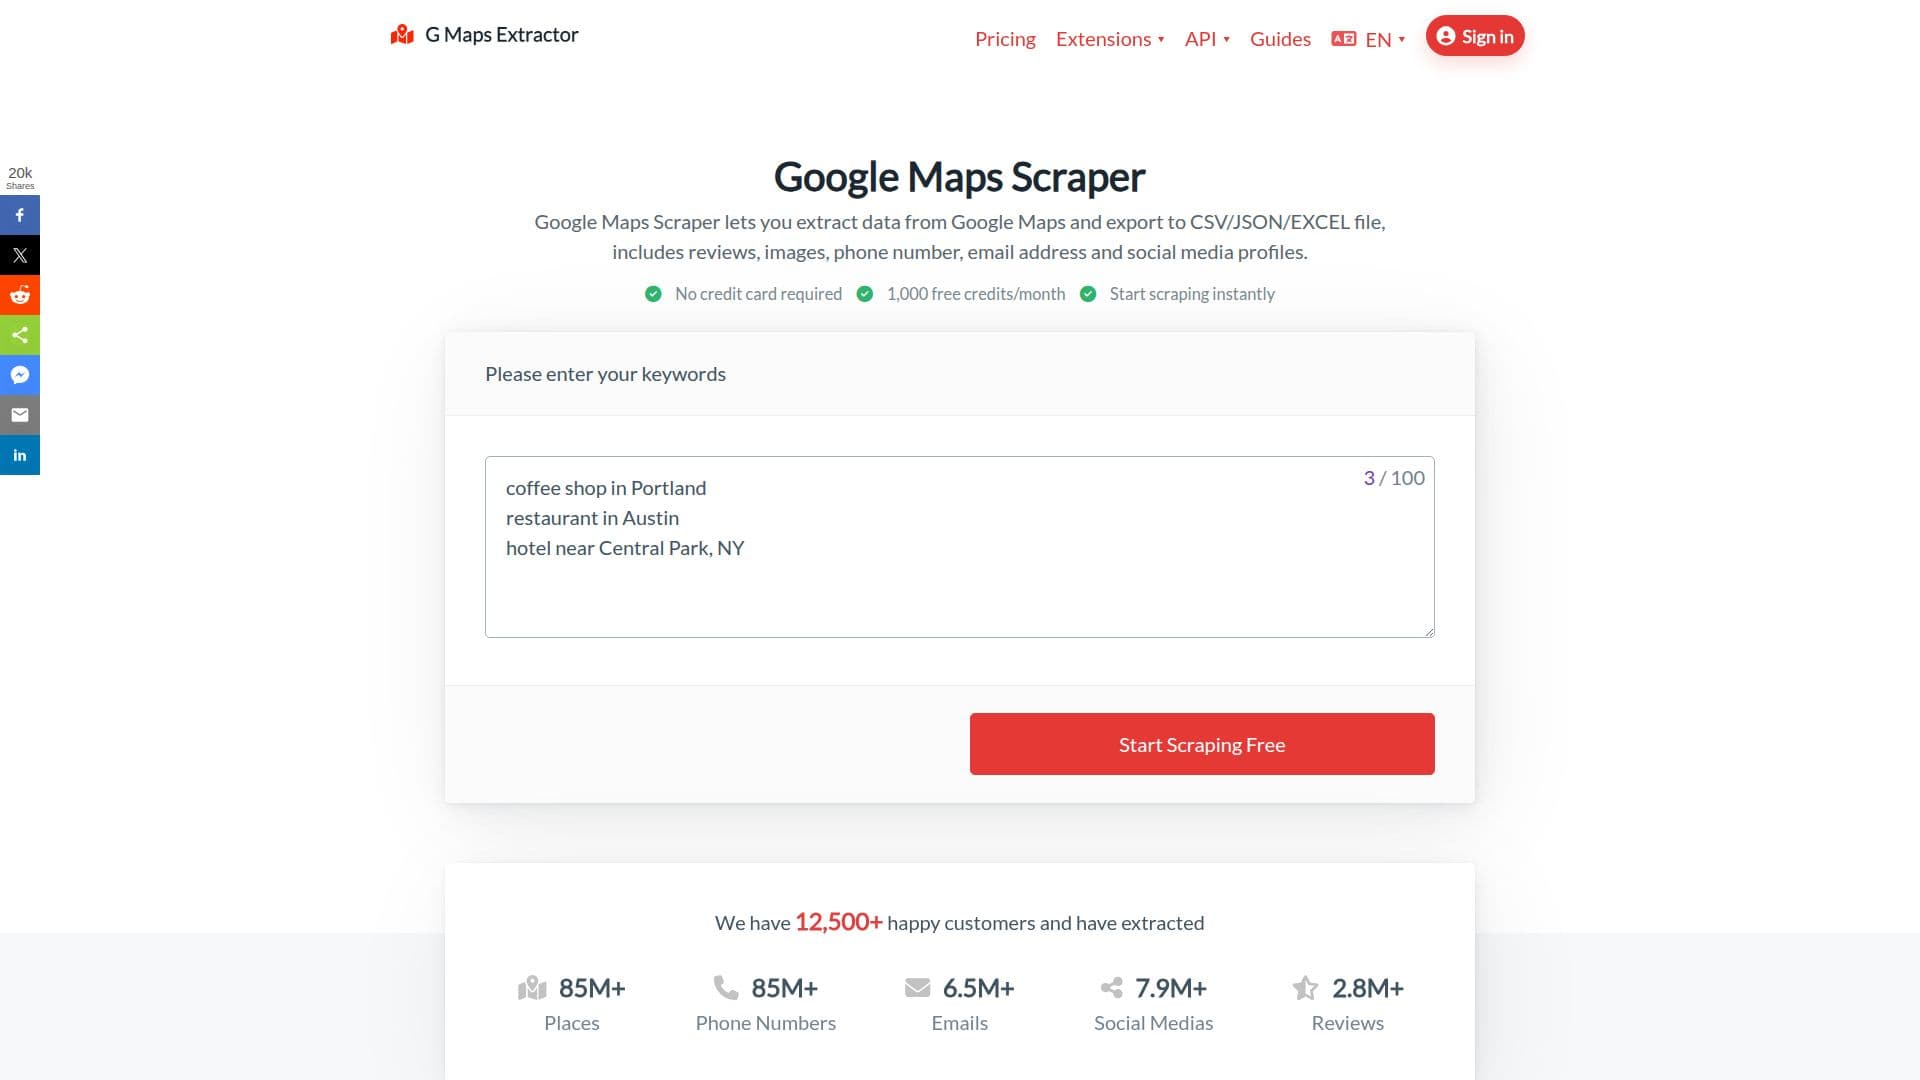Expand the API dropdown menu
This screenshot has width=1920, height=1080.
point(1207,39)
